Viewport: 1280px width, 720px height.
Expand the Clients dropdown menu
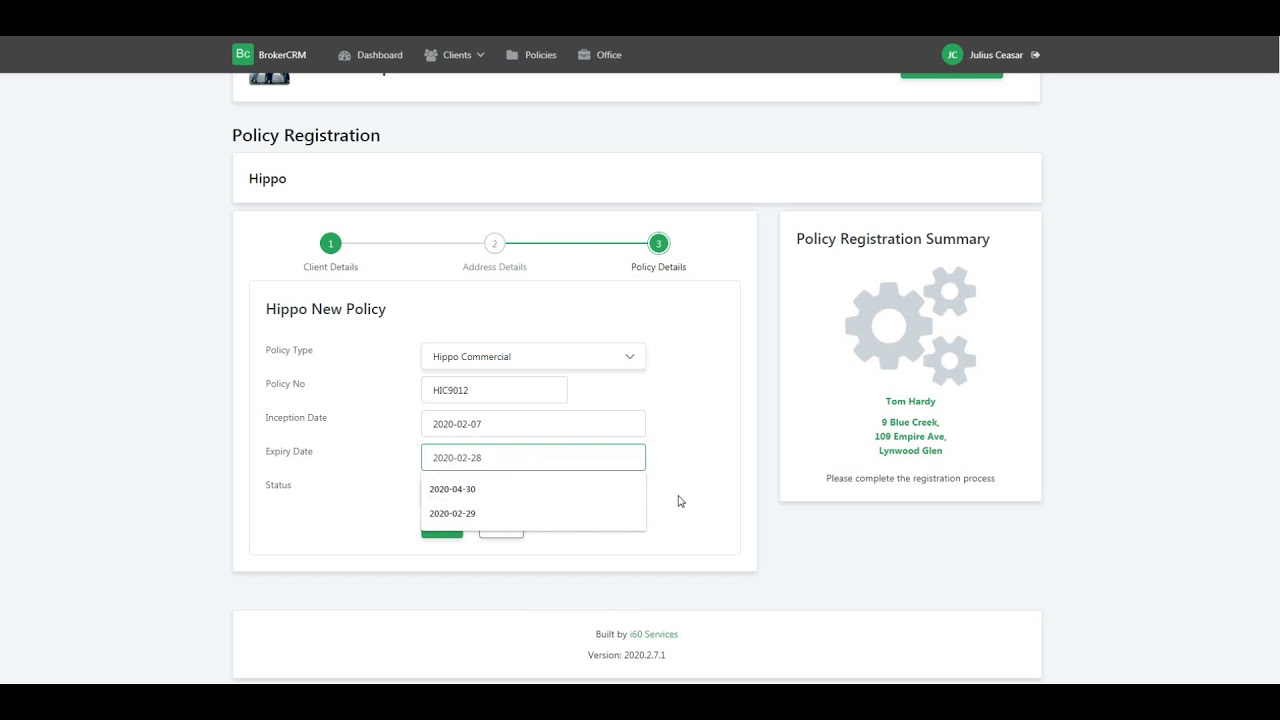(454, 55)
